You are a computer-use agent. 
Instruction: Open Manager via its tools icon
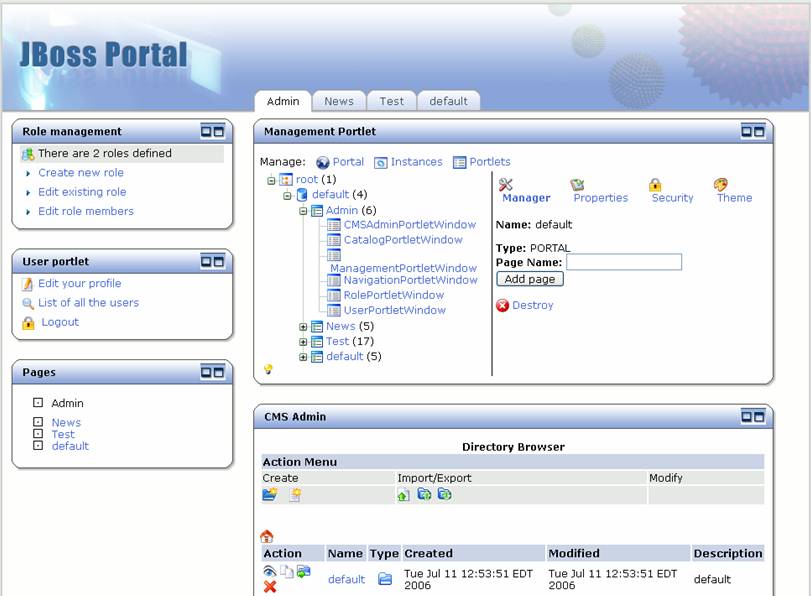pyautogui.click(x=505, y=184)
